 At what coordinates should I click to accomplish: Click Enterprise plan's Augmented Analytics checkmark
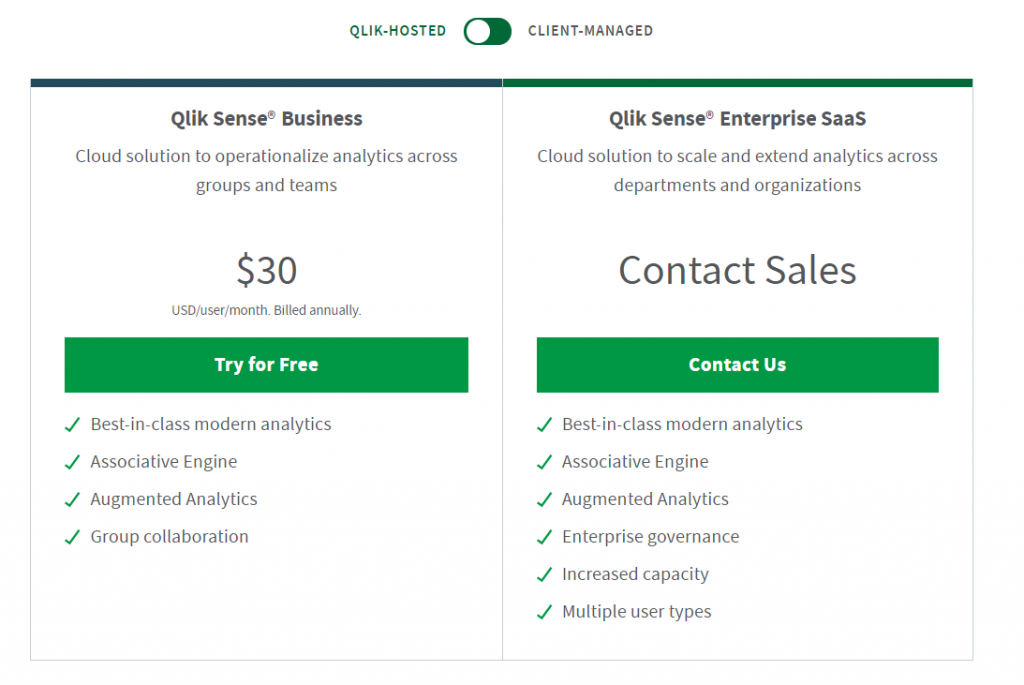544,500
